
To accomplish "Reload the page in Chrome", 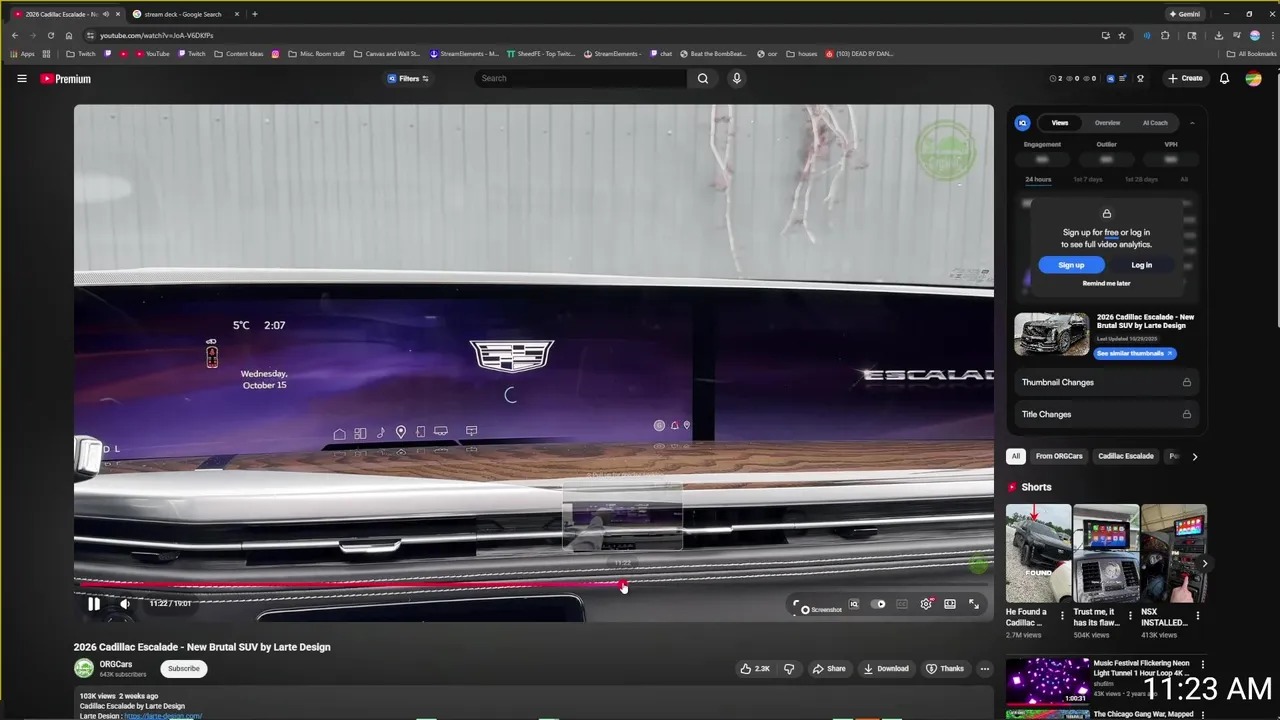I will [x=50, y=35].
